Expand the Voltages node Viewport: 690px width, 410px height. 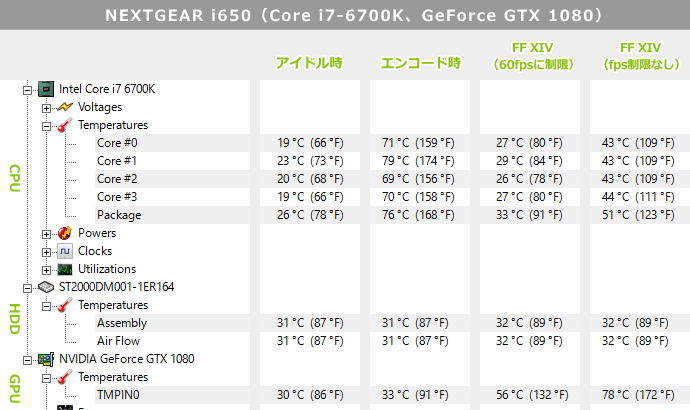[x=46, y=108]
